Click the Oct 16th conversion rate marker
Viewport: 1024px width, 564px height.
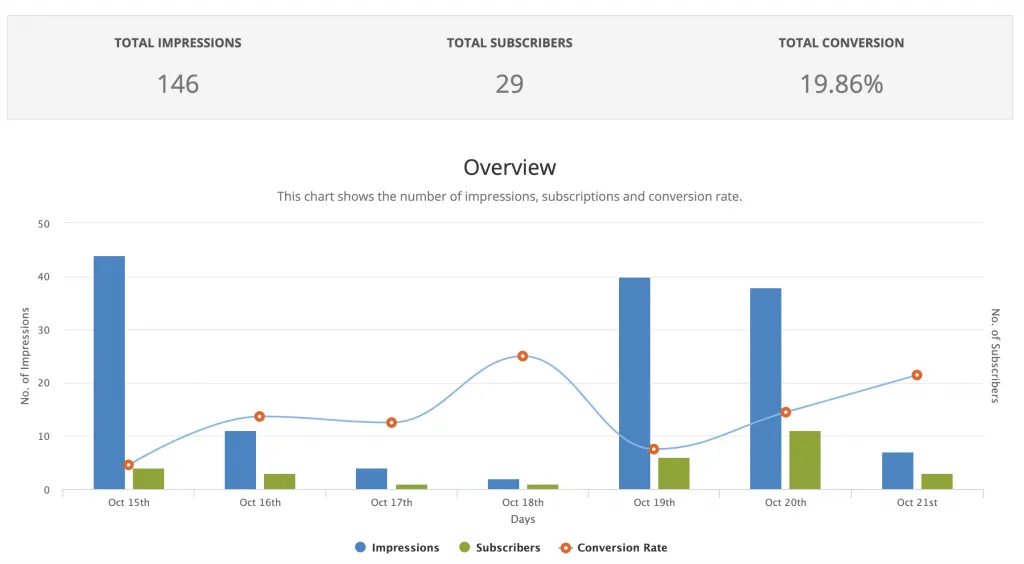(x=259, y=416)
